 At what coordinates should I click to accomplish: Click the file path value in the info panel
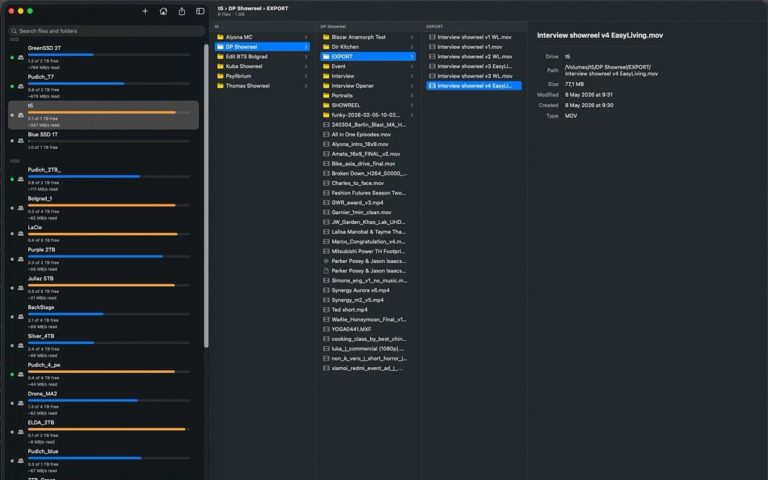611,70
